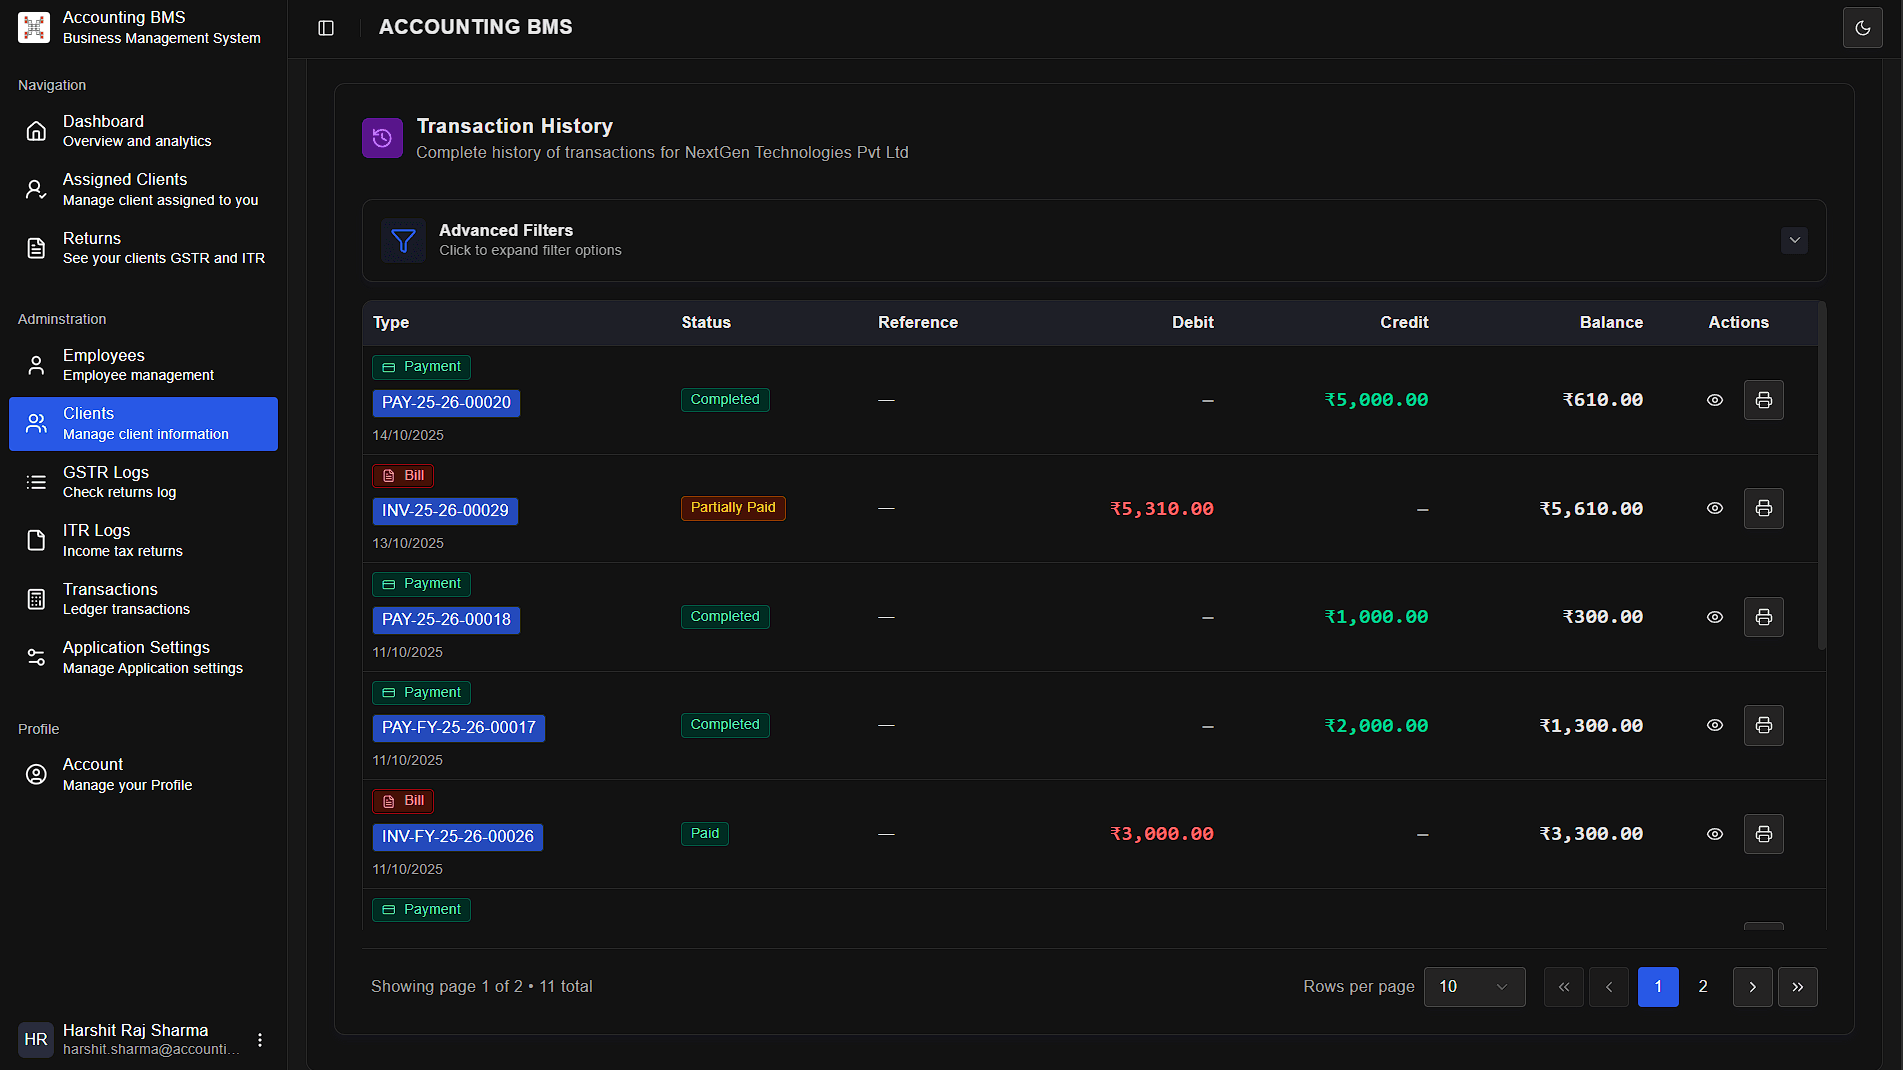The width and height of the screenshot is (1903, 1070).
Task: Jump to last page with double arrow
Action: coord(1797,987)
